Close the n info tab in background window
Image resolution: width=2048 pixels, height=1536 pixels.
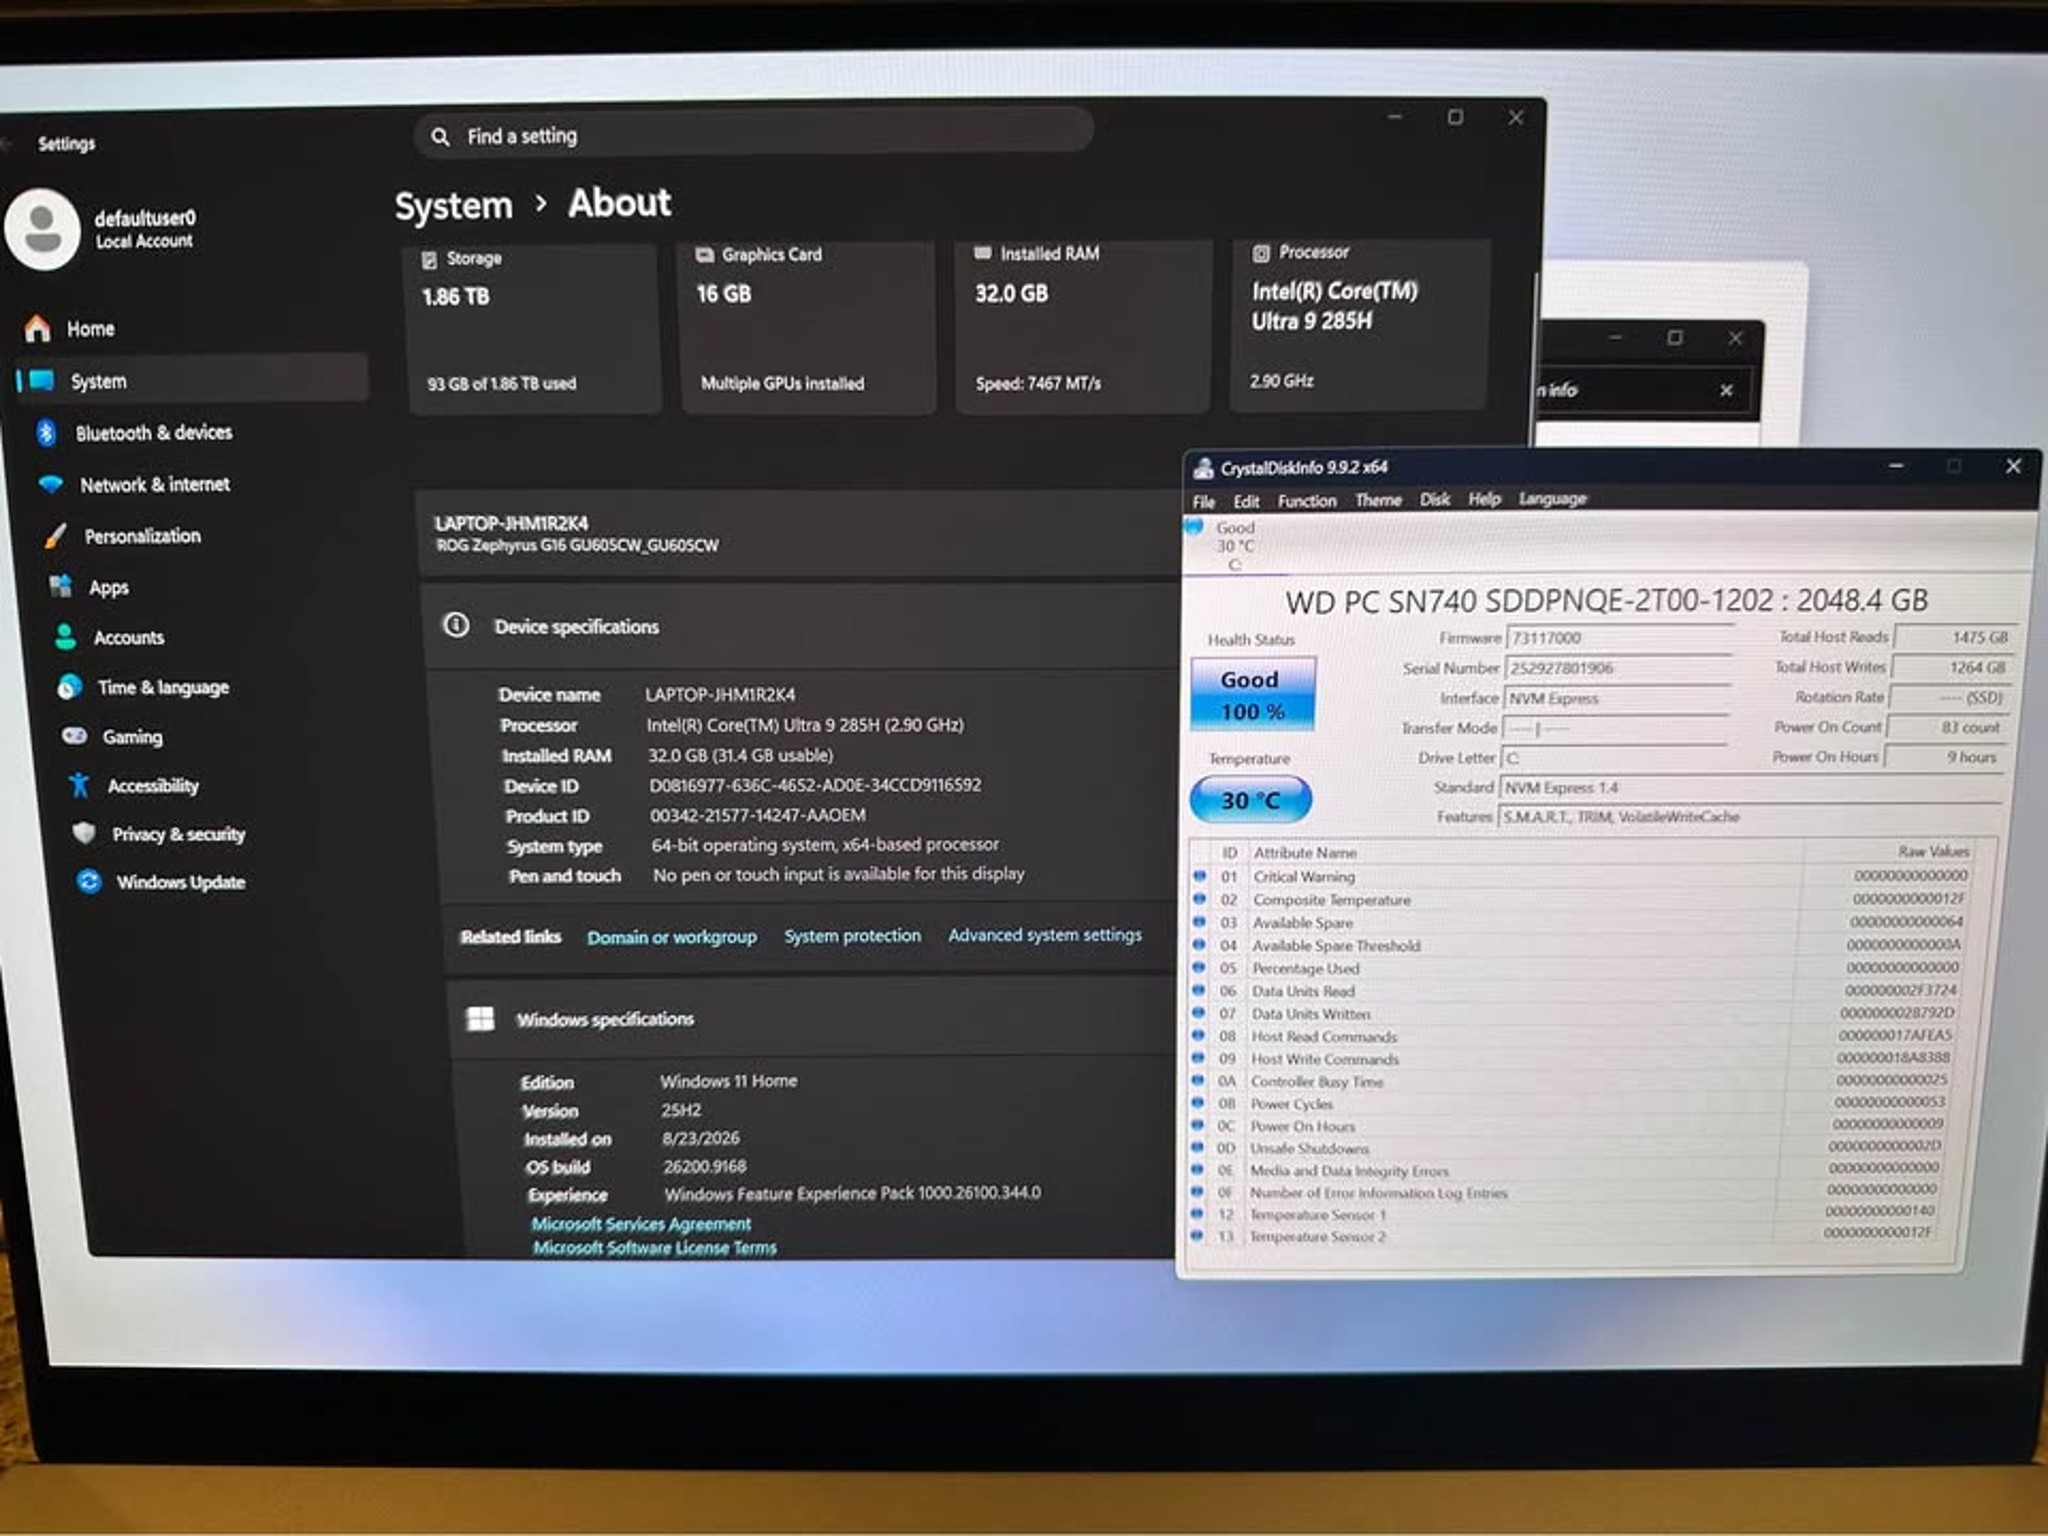(1726, 390)
